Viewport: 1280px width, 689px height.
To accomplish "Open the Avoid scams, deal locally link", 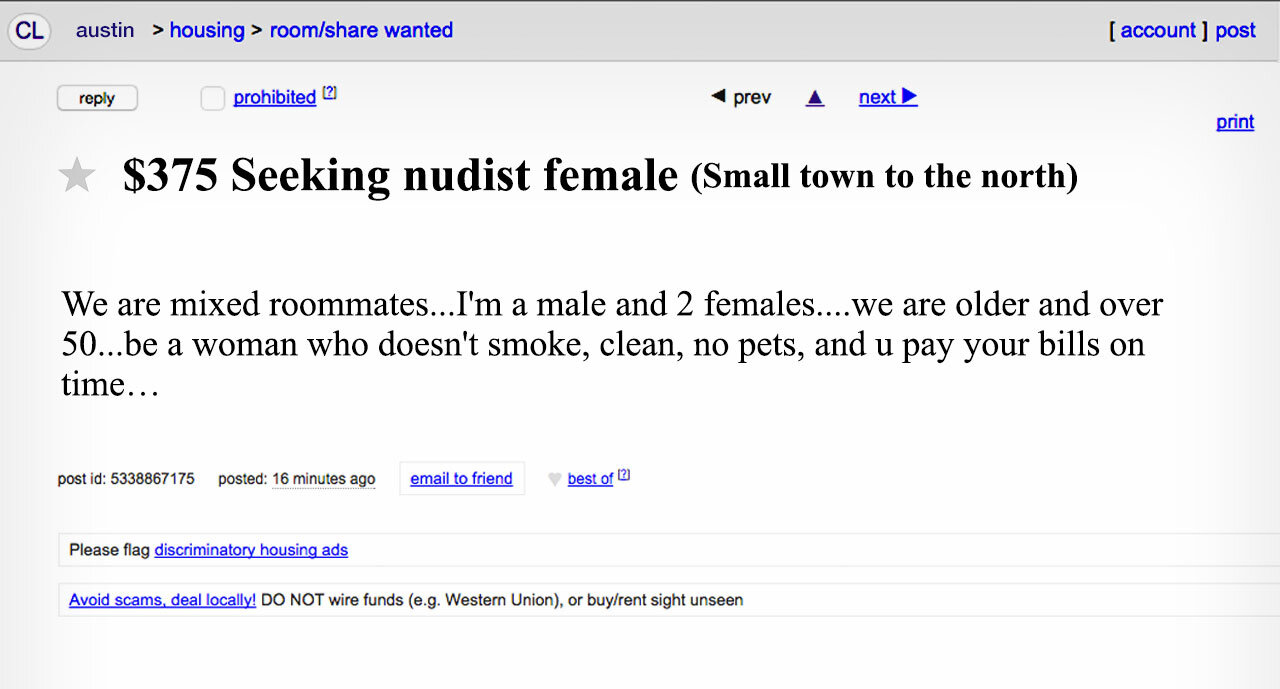I will (x=161, y=599).
